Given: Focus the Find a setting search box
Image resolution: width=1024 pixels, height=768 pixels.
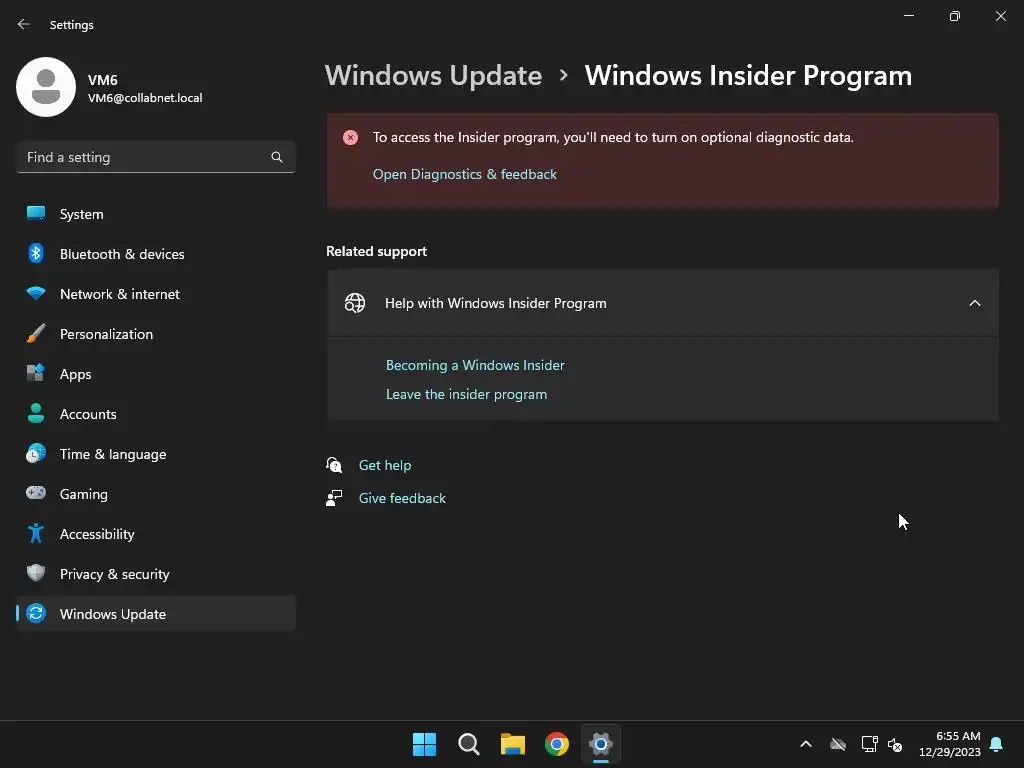Looking at the screenshot, I should coord(156,157).
